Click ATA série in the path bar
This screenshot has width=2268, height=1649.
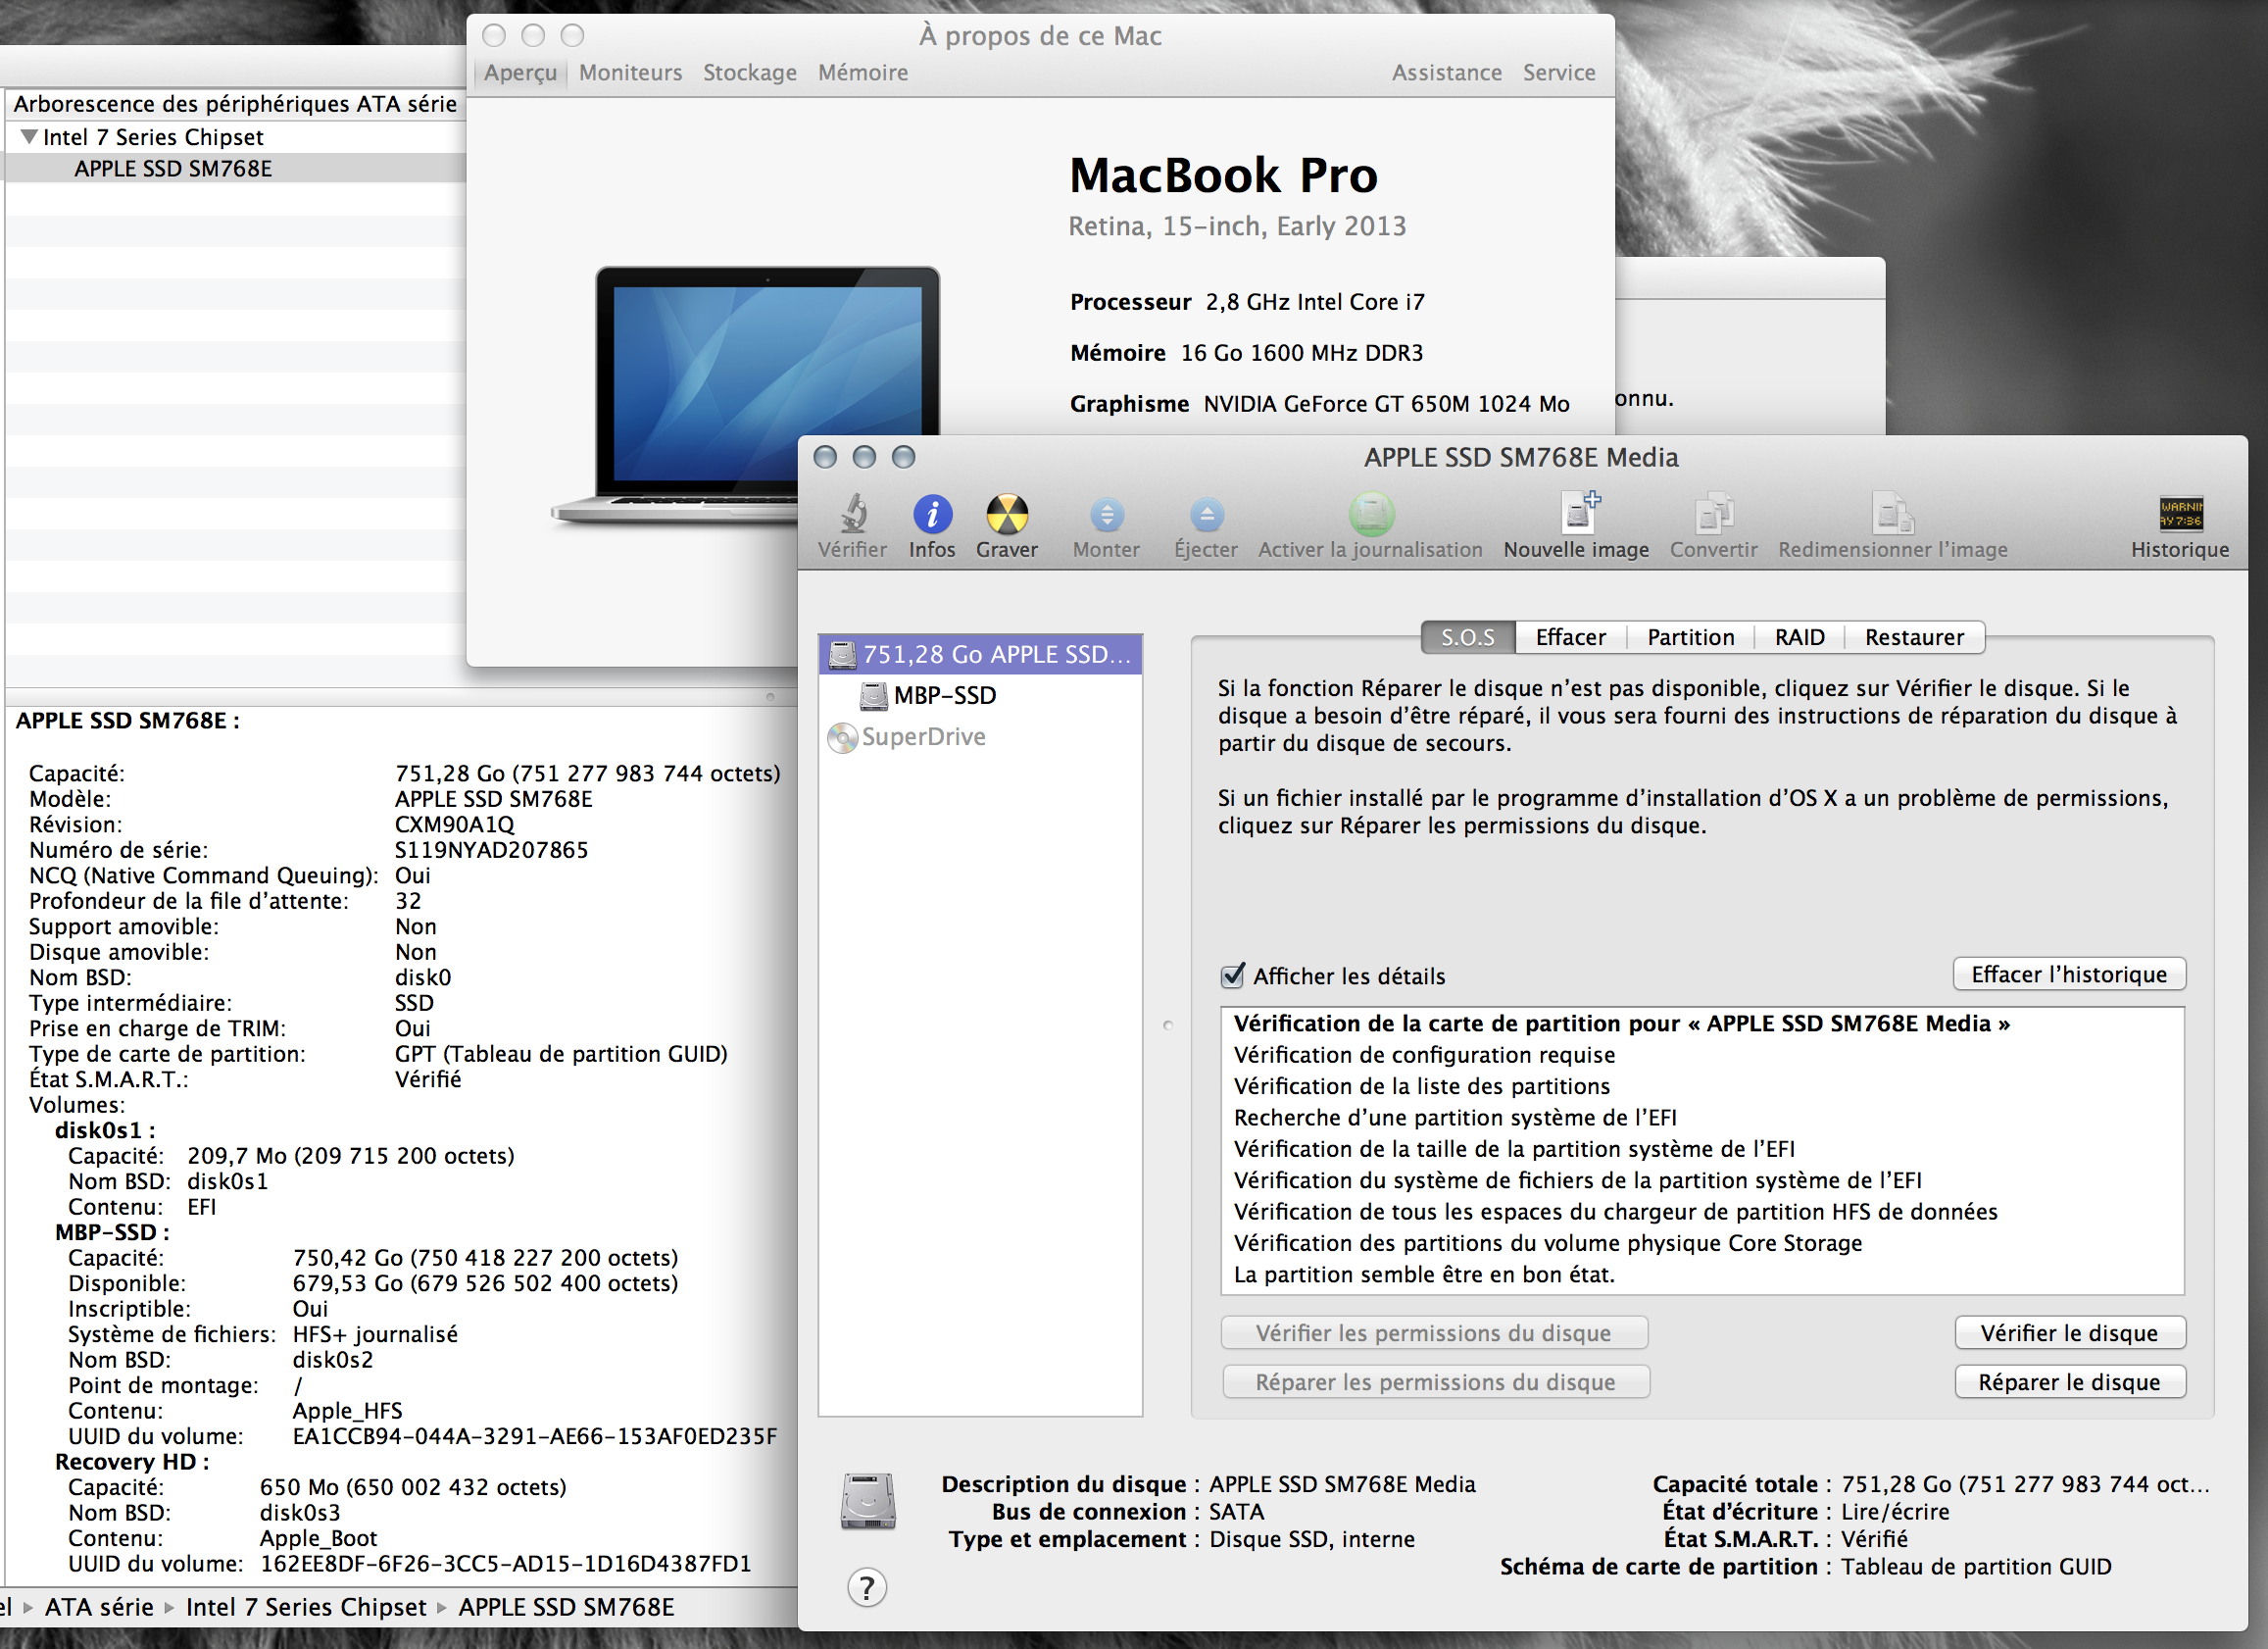99,1607
